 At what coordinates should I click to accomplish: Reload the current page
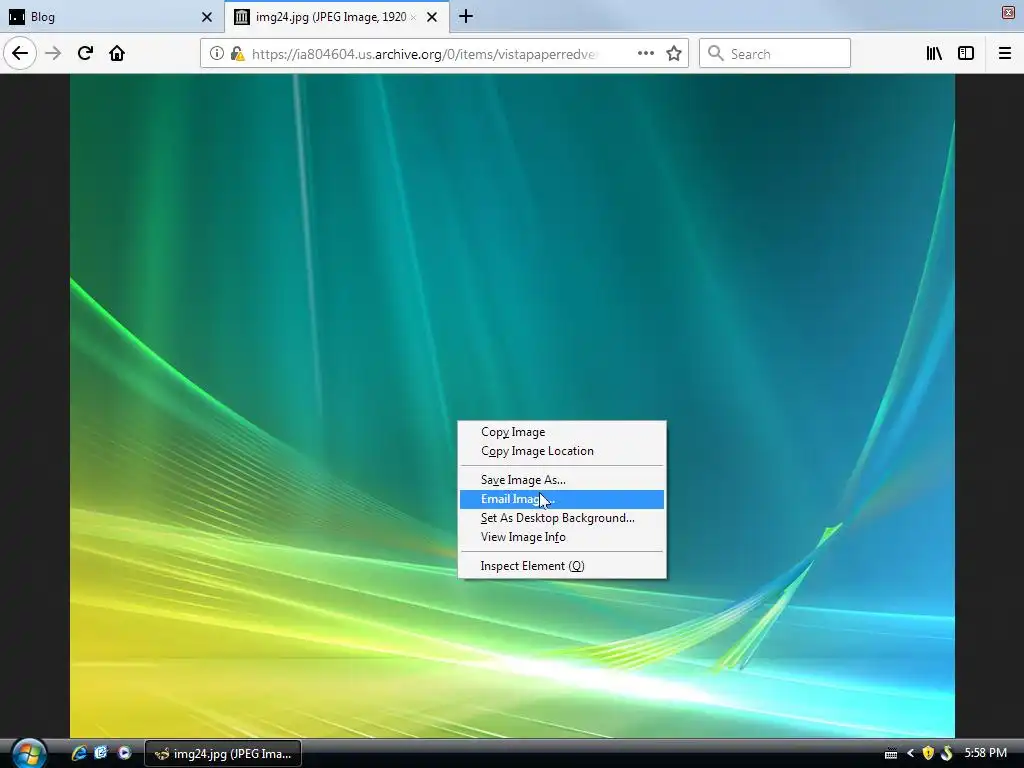click(85, 53)
